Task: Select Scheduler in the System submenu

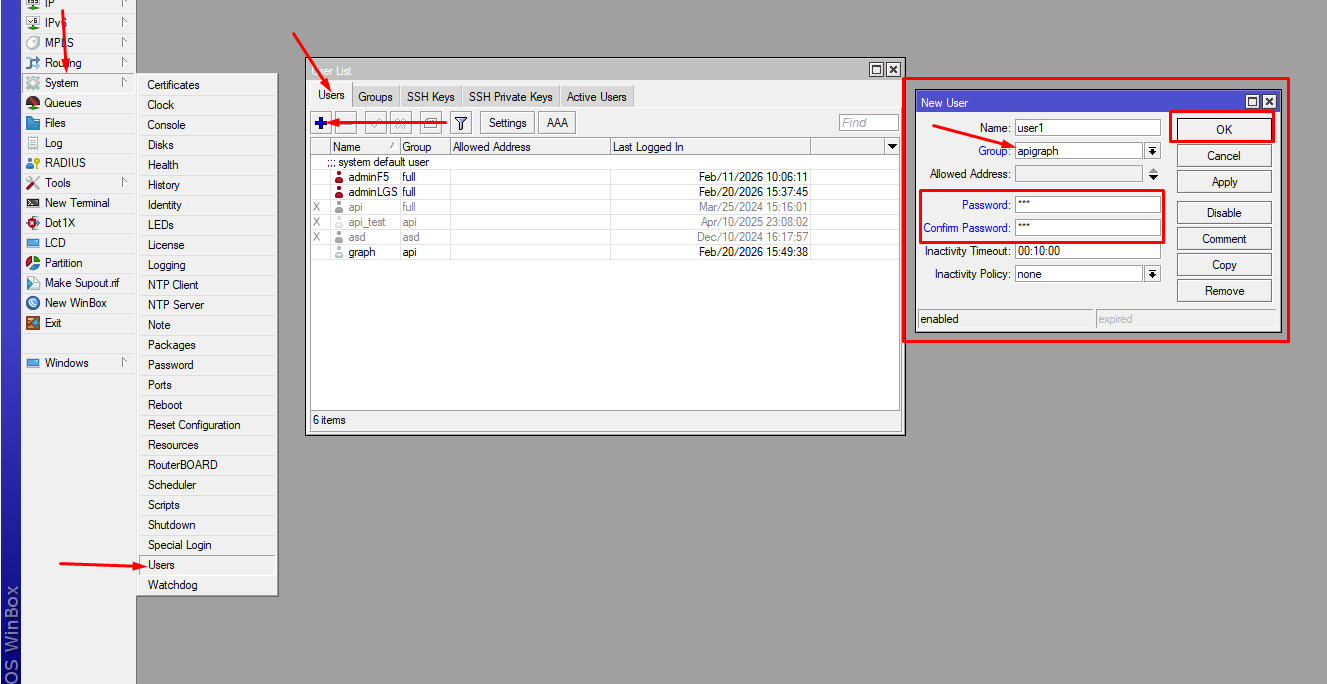Action: pyautogui.click(x=172, y=485)
